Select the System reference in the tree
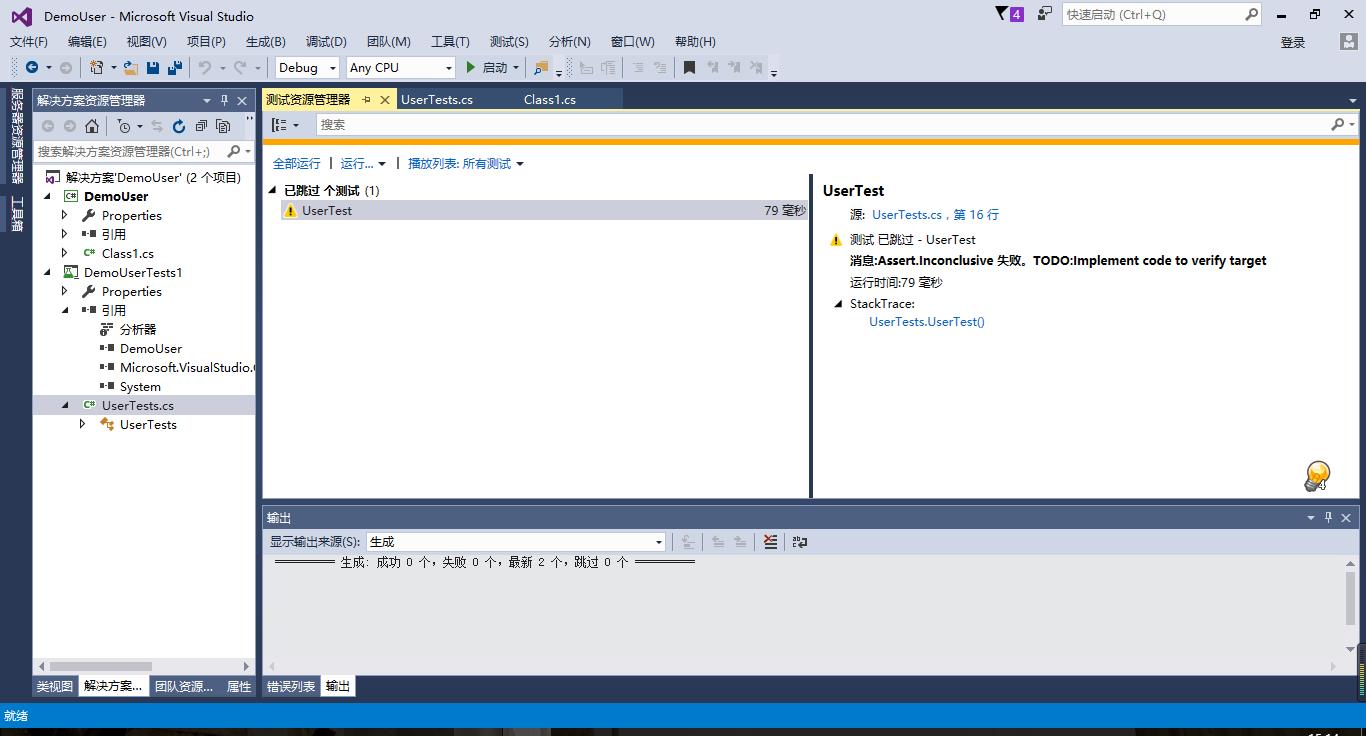1366x736 pixels. coord(140,386)
